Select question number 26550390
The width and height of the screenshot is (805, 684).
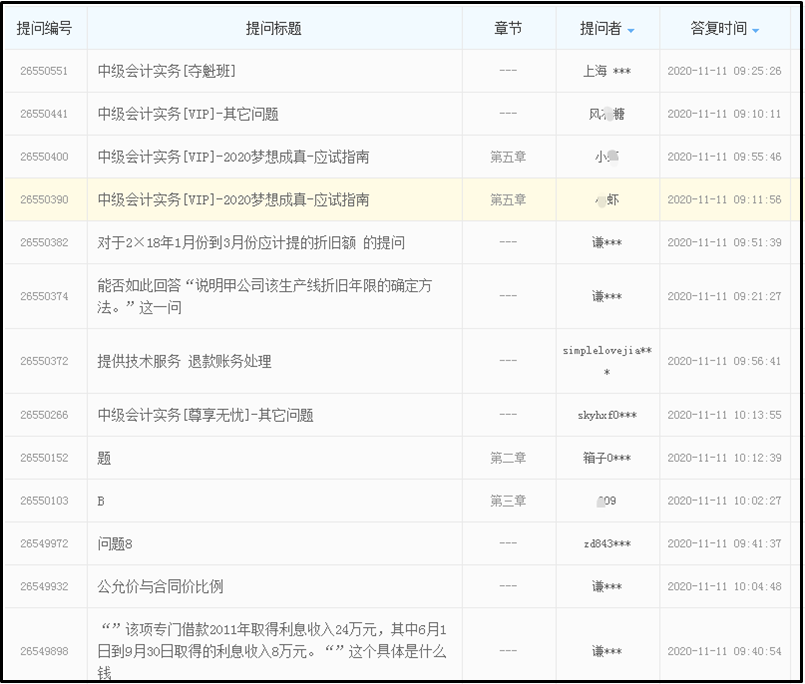(44, 199)
